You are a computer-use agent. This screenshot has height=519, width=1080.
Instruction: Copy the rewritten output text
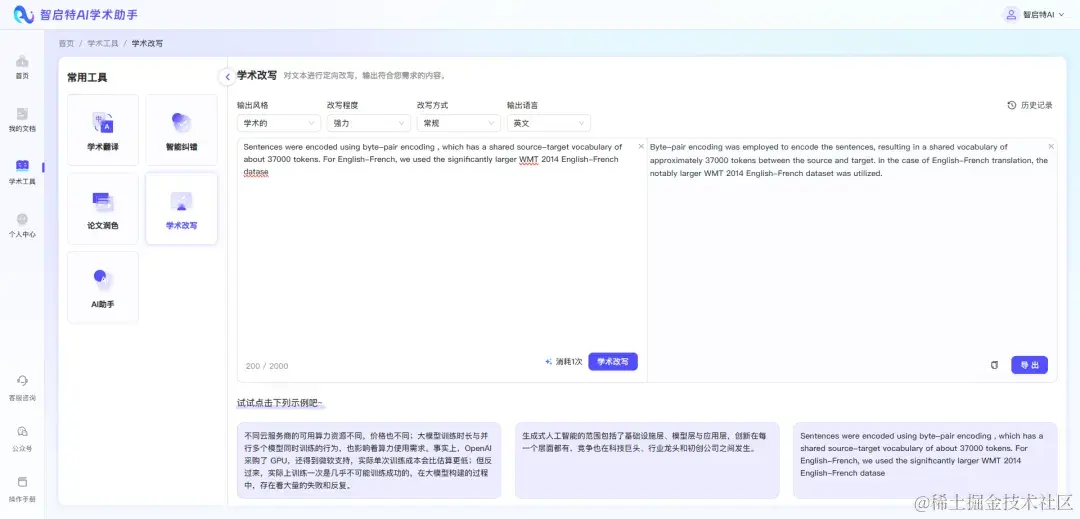[993, 365]
